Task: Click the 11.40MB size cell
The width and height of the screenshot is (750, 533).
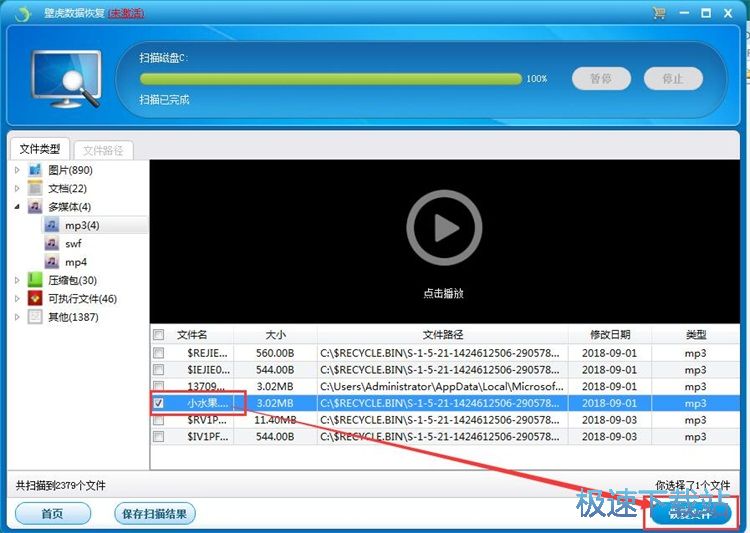Action: pyautogui.click(x=275, y=420)
